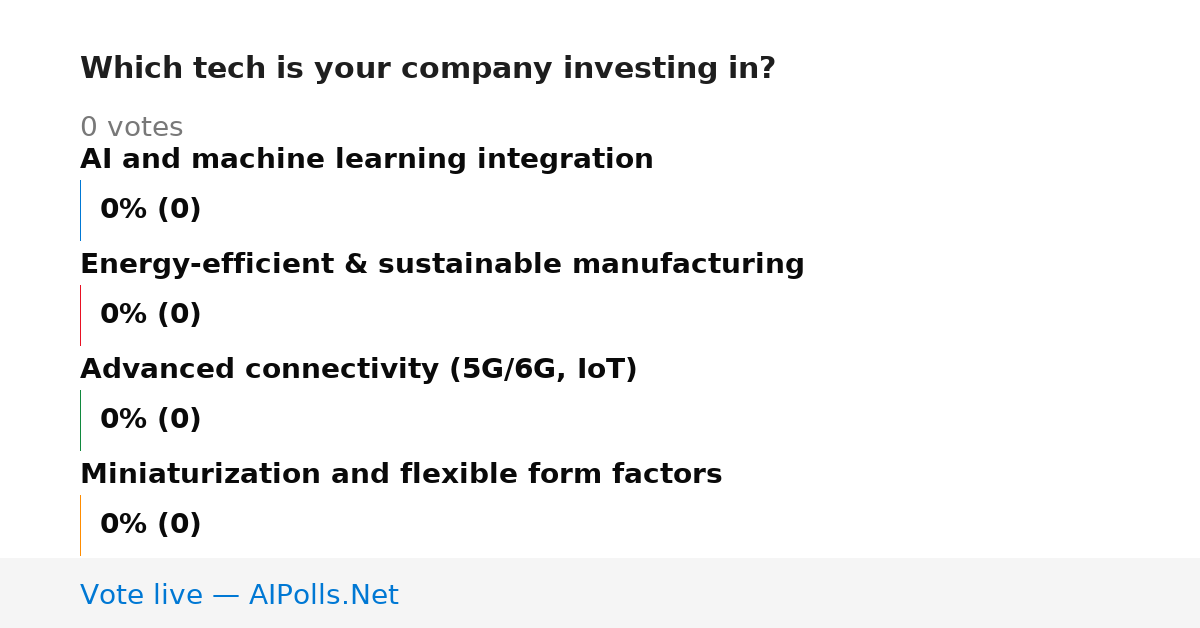Click the orange bar for Miniaturization
This screenshot has width=1200, height=628.
tap(80, 525)
